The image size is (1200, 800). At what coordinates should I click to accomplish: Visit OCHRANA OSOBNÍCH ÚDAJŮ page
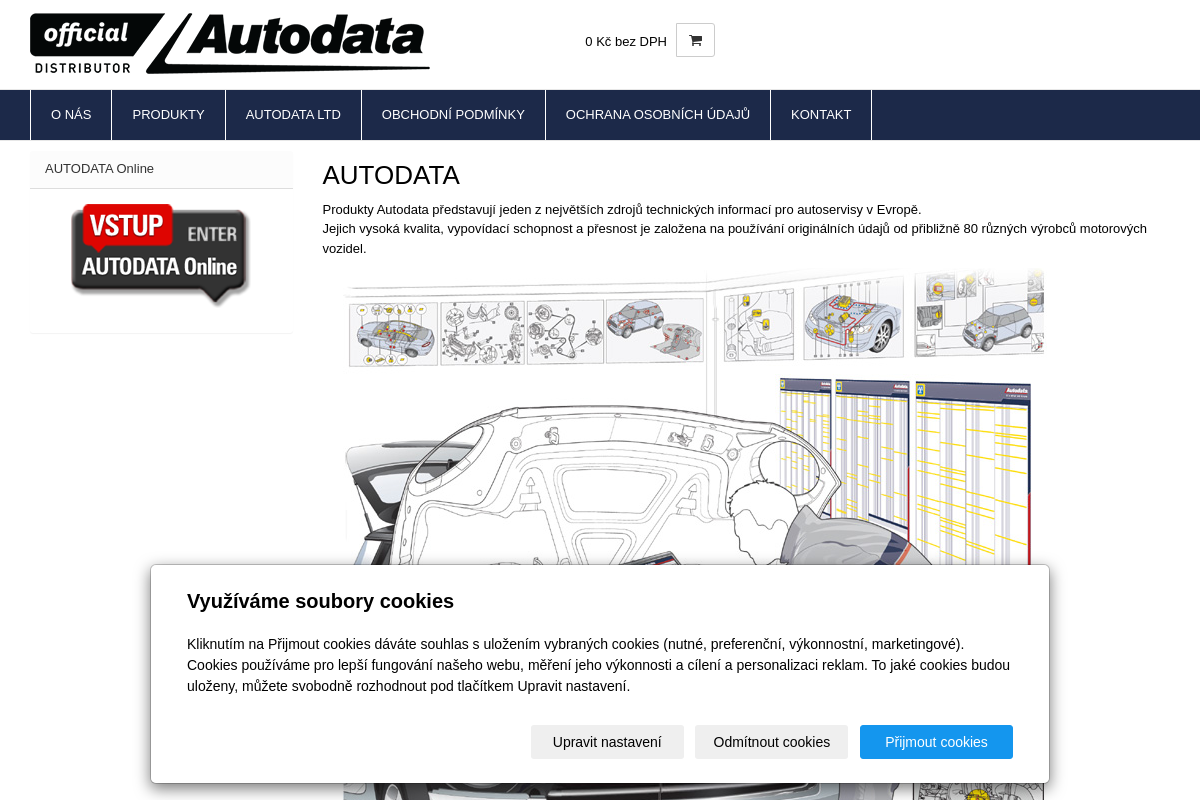(x=657, y=114)
